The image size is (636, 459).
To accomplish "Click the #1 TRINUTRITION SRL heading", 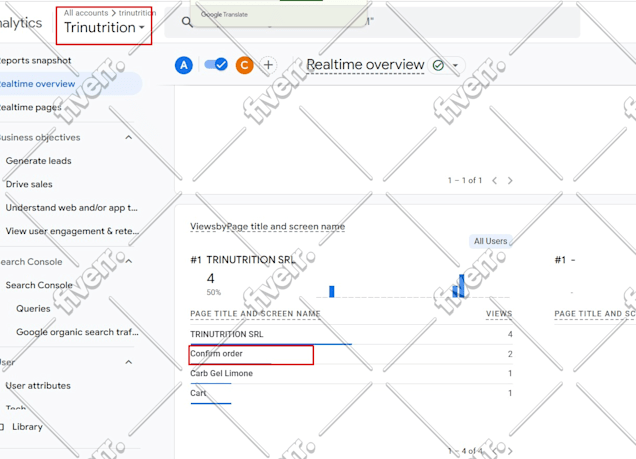I will click(x=243, y=260).
